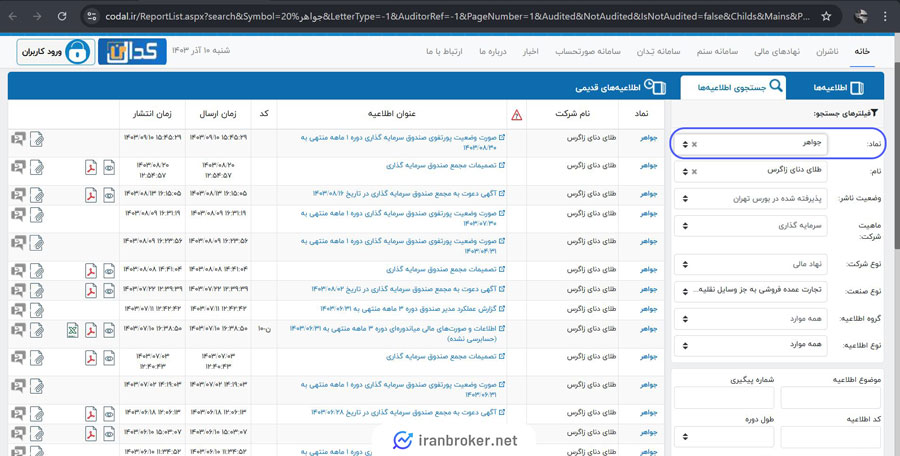Image resolution: width=900 pixels, height=456 pixels.
Task: Download PDF of invitation notice for 1403/06/28
Action: click(91, 414)
